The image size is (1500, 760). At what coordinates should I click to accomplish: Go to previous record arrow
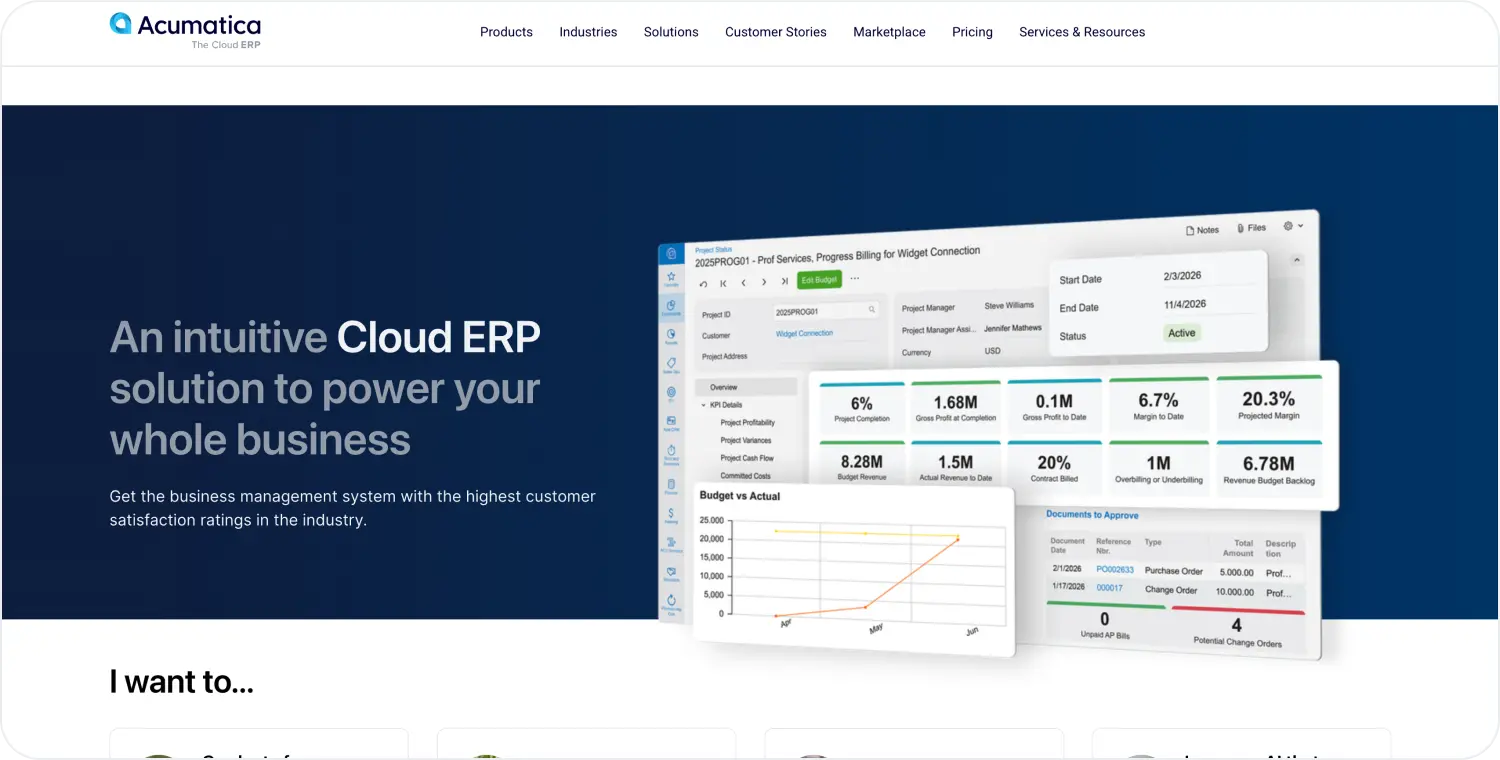click(743, 282)
